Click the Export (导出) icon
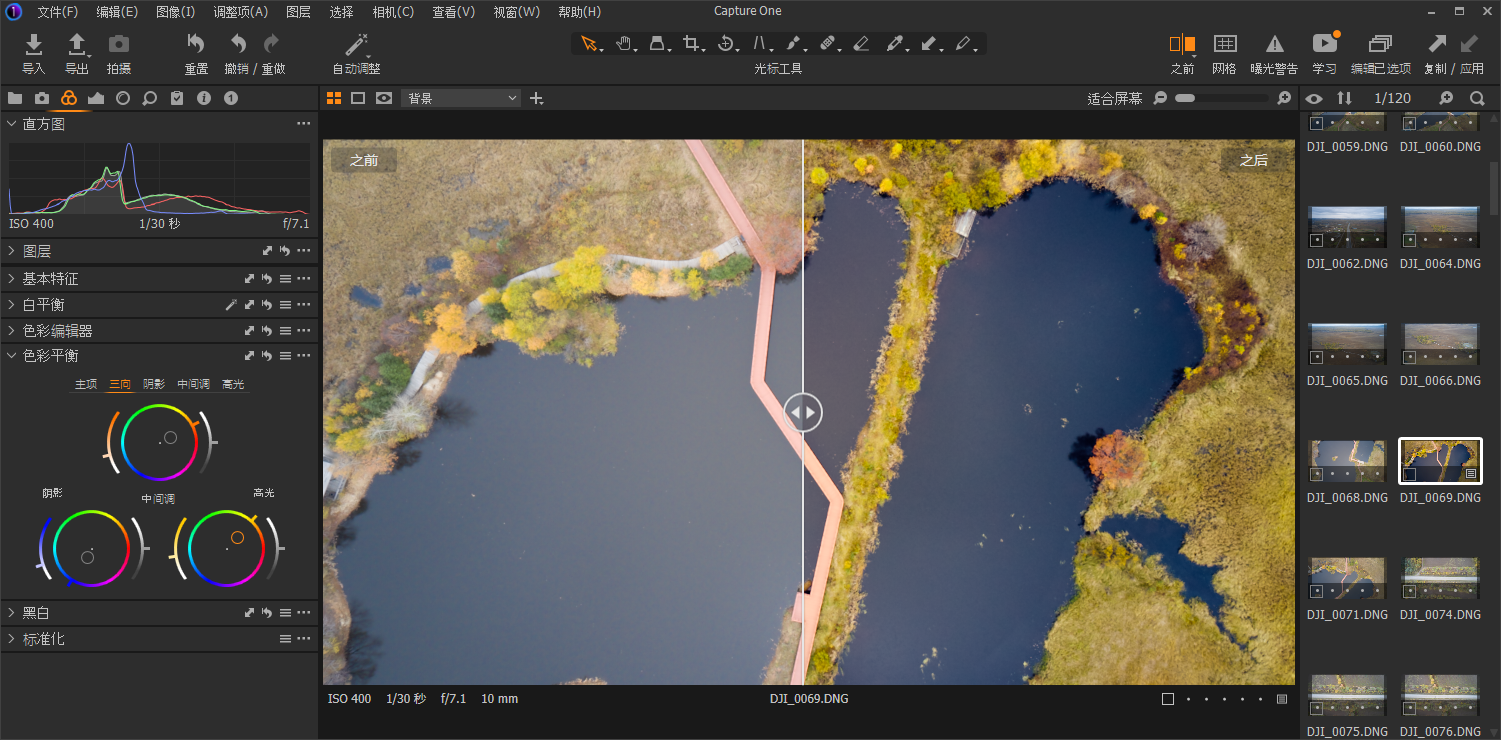The height and width of the screenshot is (740, 1501). (x=76, y=45)
